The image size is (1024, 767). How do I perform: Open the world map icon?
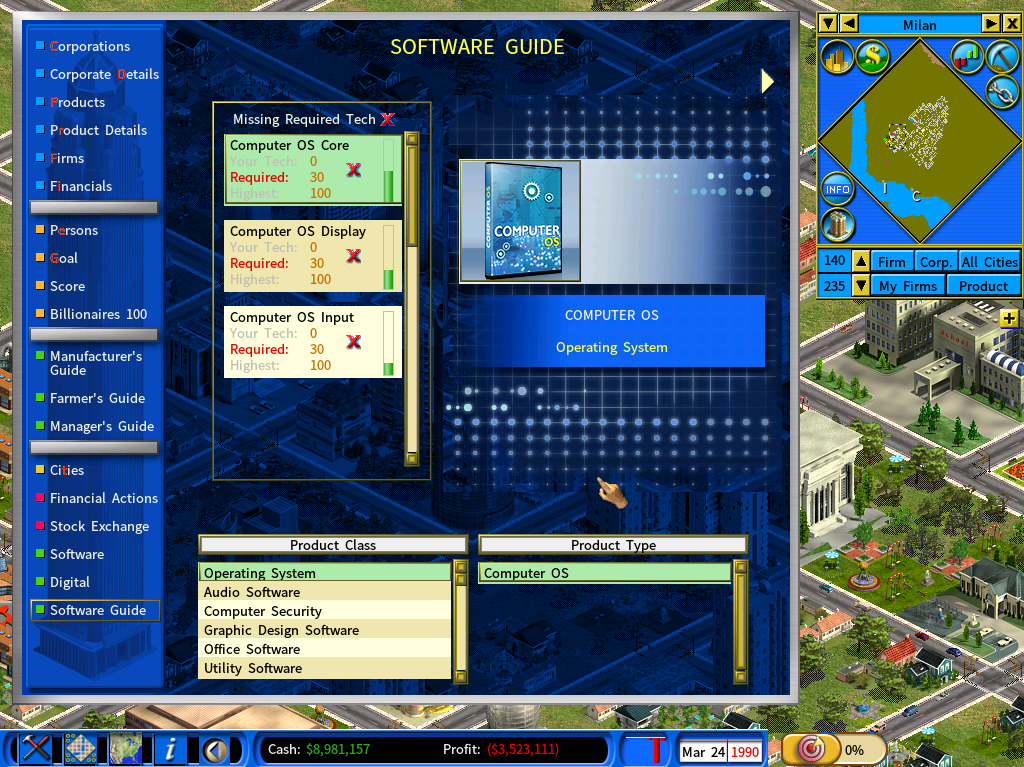125,748
